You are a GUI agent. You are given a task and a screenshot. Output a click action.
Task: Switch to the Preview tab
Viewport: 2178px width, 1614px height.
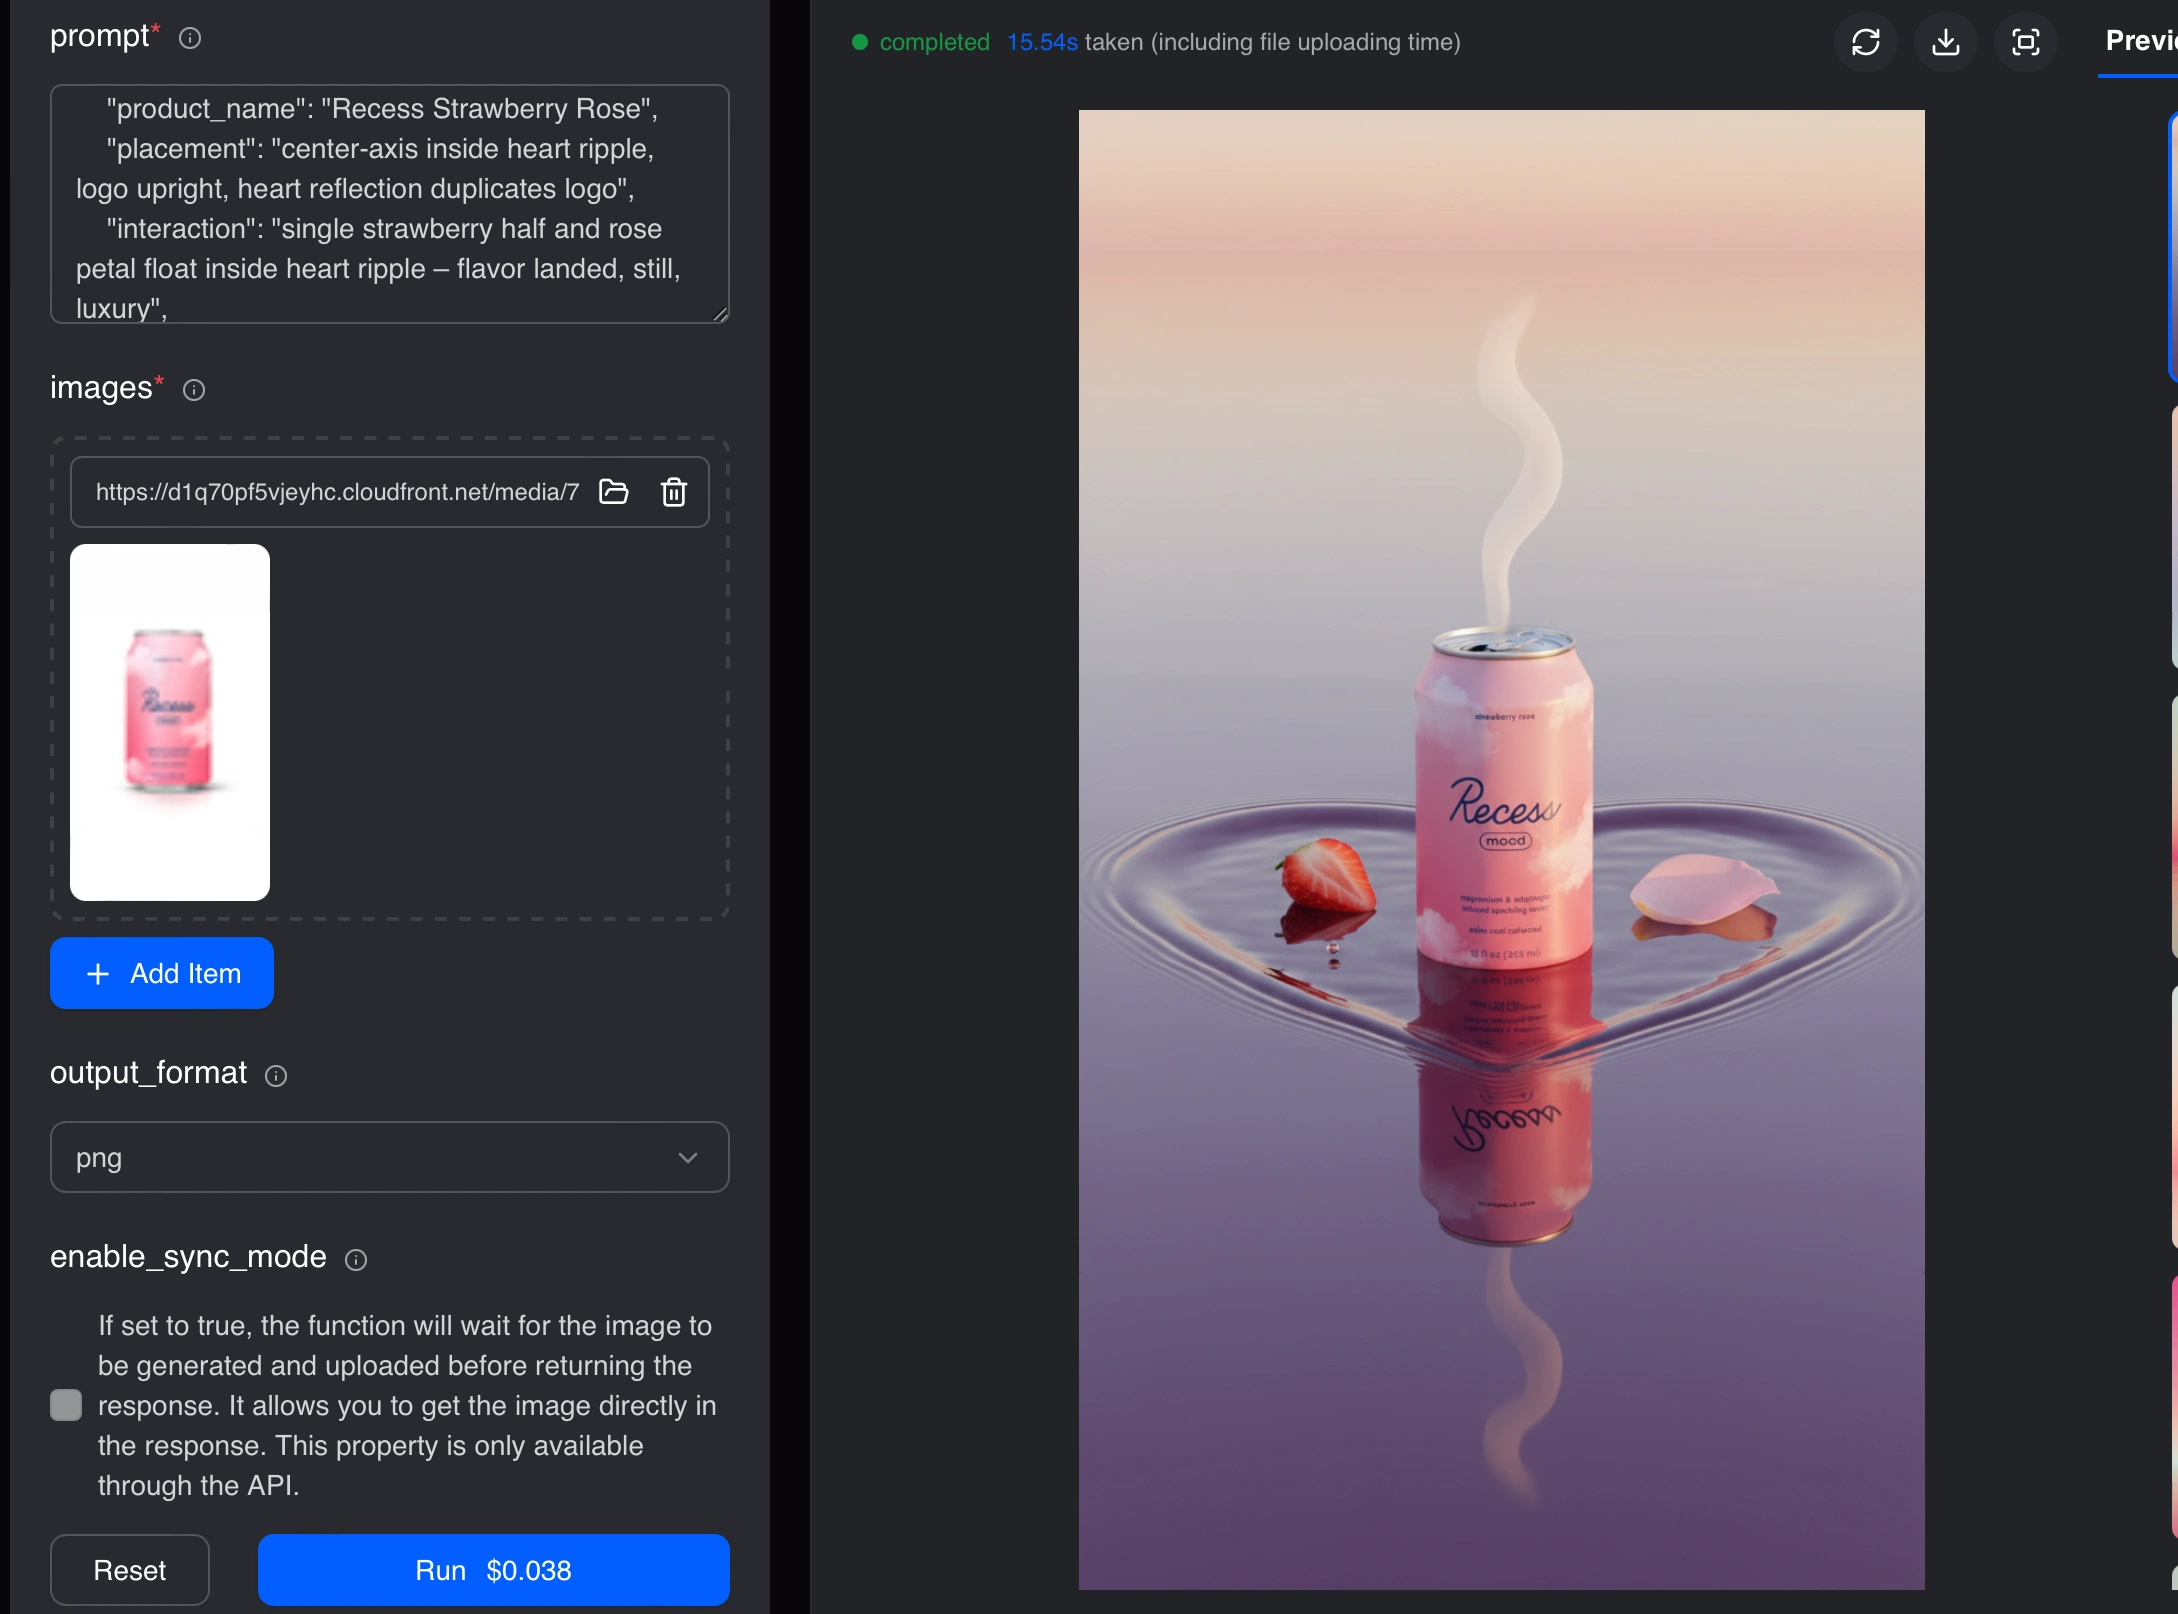tap(2140, 42)
